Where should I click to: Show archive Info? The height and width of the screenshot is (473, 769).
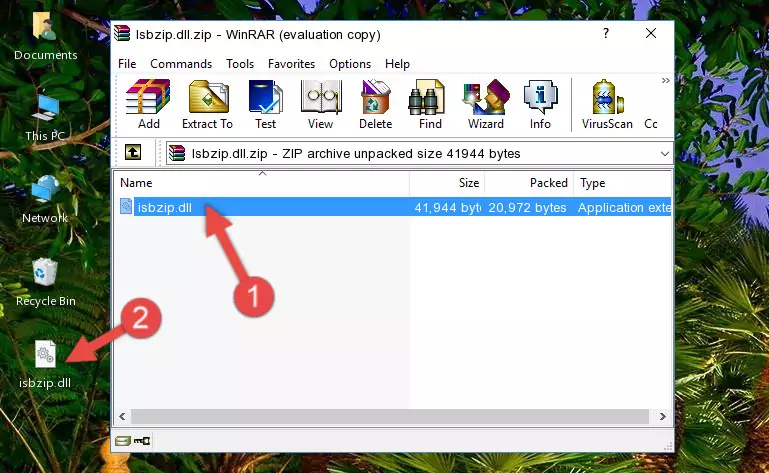point(540,104)
